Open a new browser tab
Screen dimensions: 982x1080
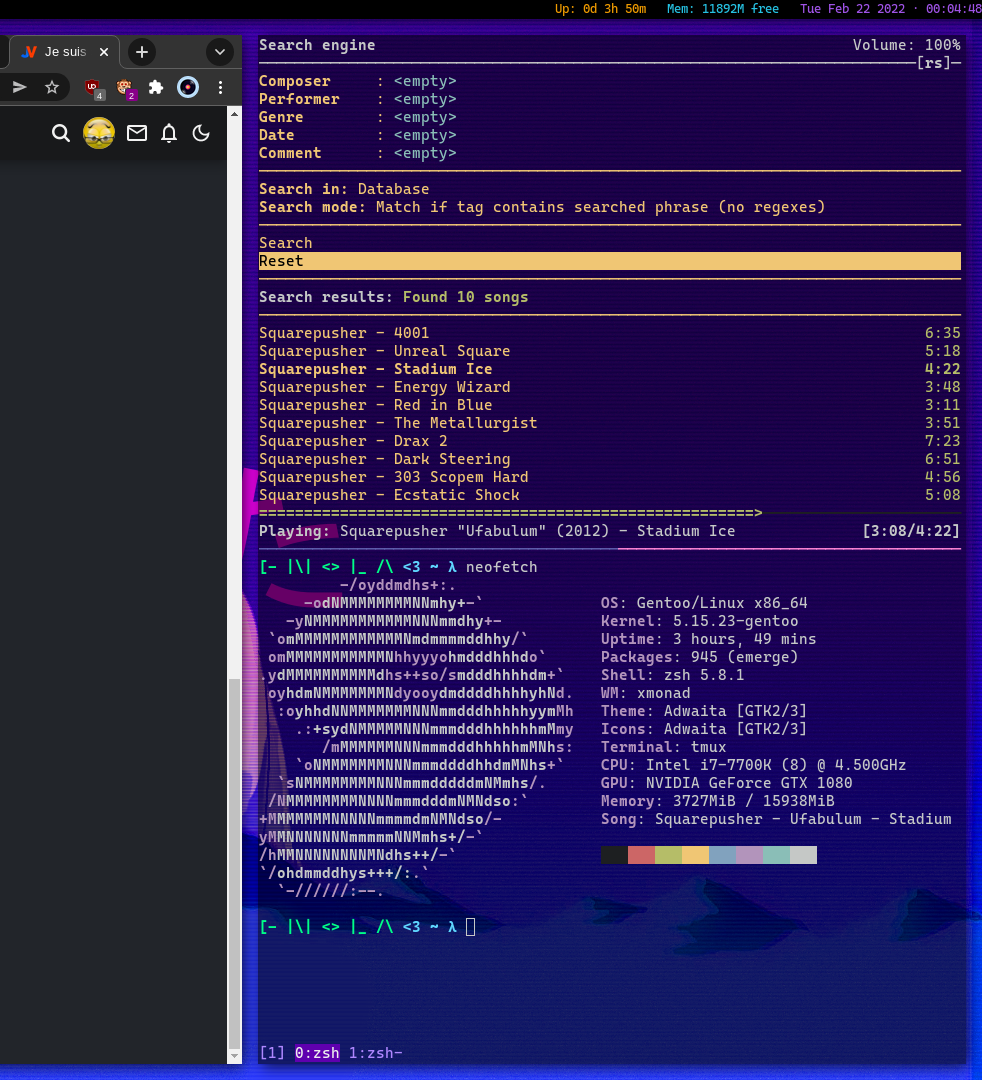coord(142,52)
